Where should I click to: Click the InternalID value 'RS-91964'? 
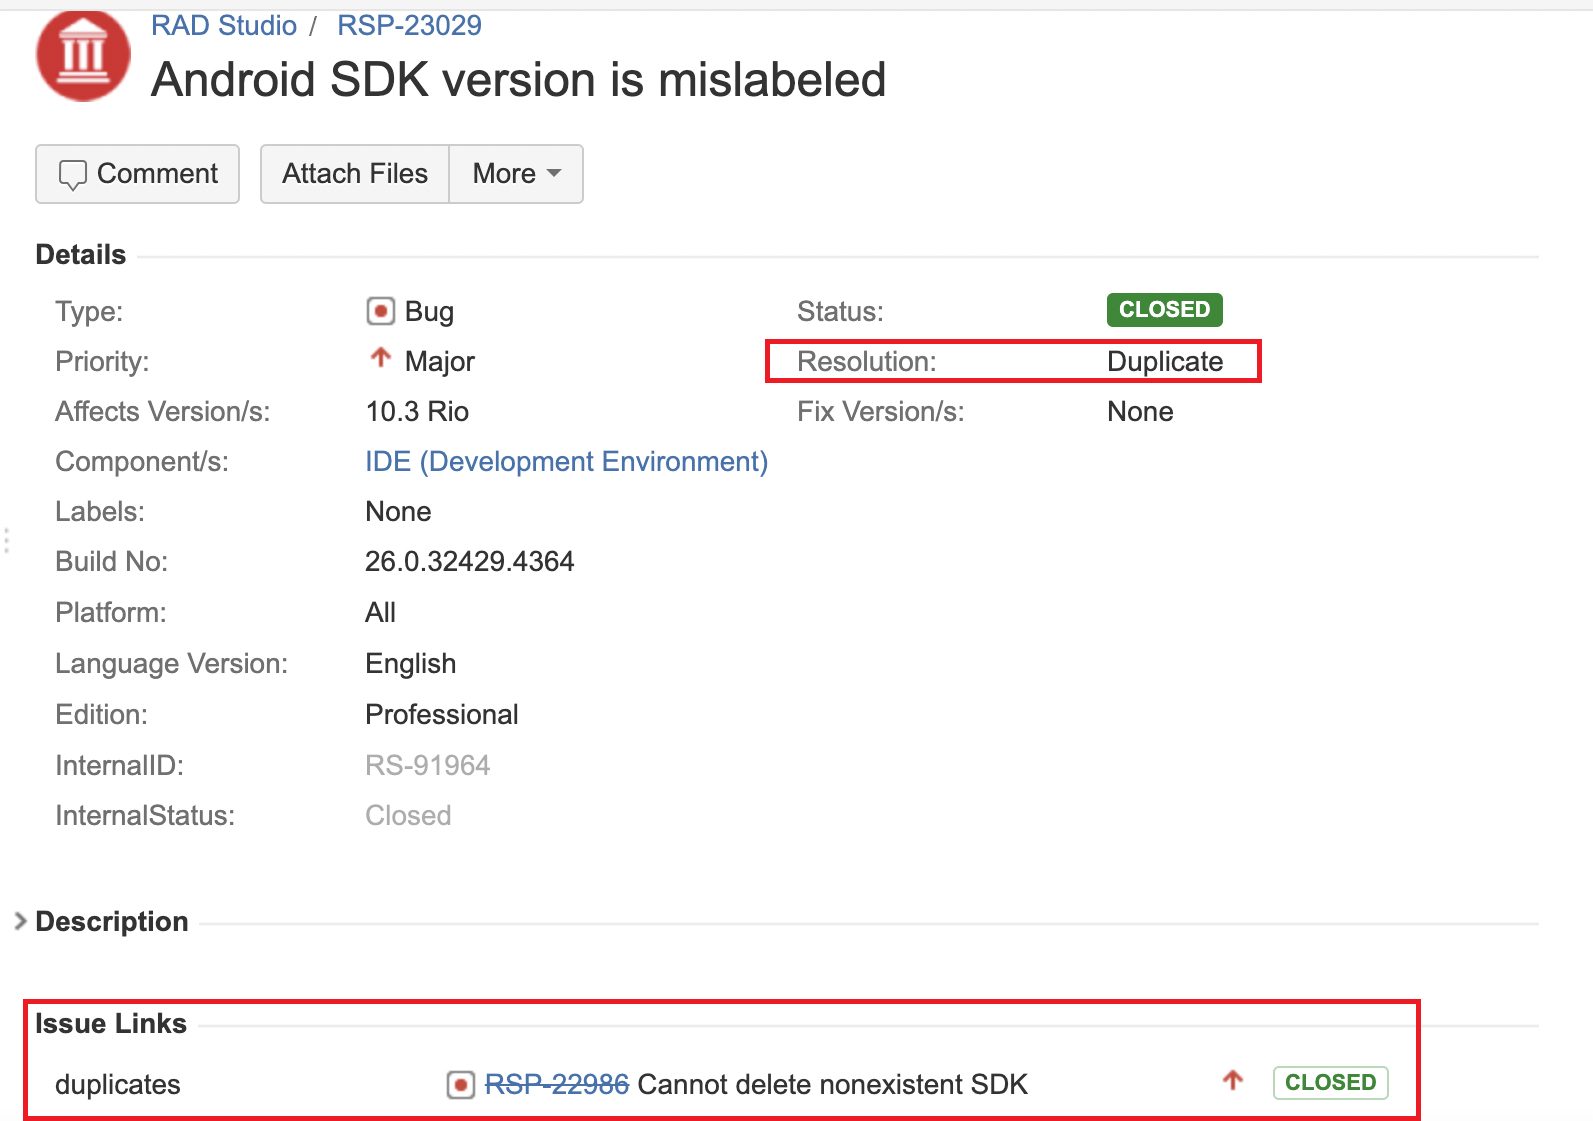[x=428, y=765]
